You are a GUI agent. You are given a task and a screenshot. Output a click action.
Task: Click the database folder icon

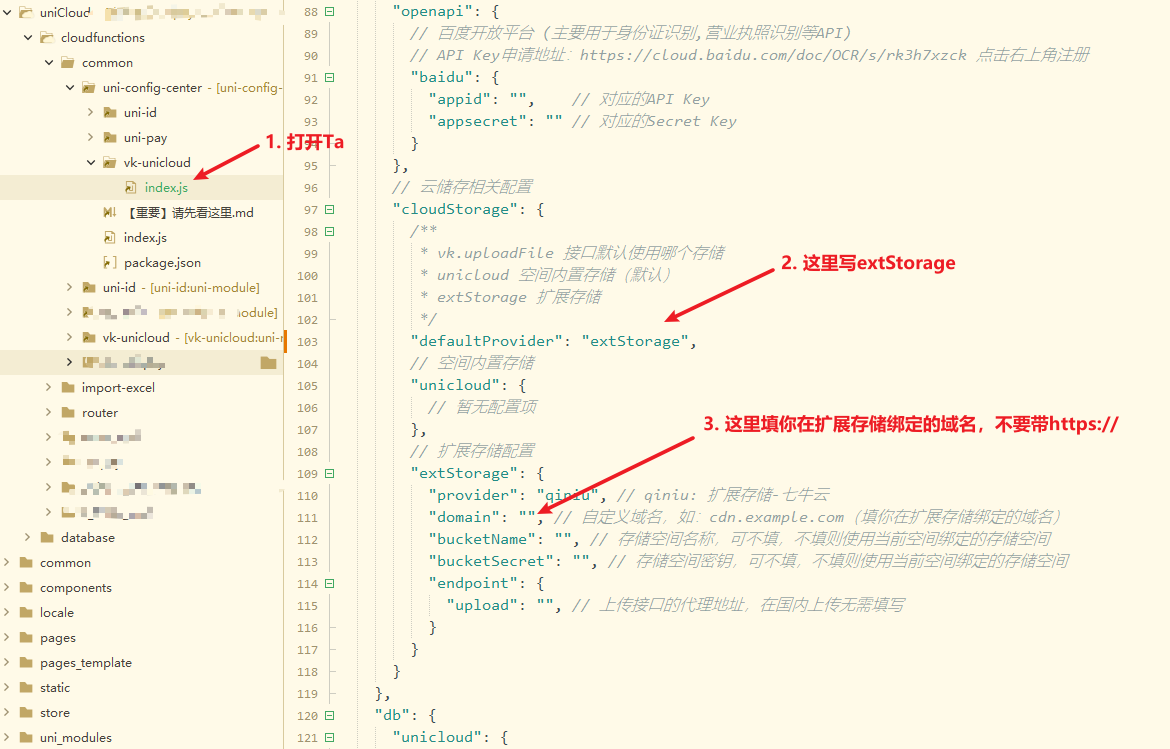pyautogui.click(x=47, y=538)
